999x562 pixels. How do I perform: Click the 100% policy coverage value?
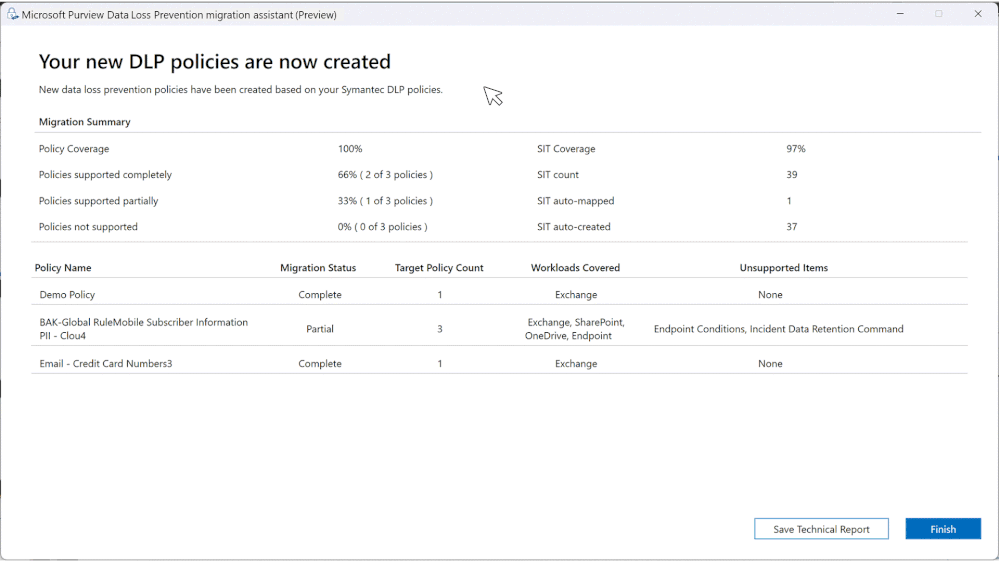(350, 148)
